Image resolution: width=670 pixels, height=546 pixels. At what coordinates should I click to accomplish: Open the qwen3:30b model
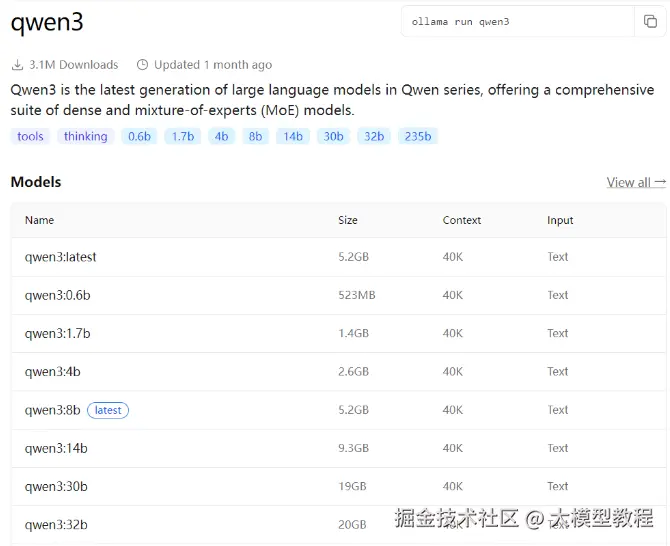56,486
